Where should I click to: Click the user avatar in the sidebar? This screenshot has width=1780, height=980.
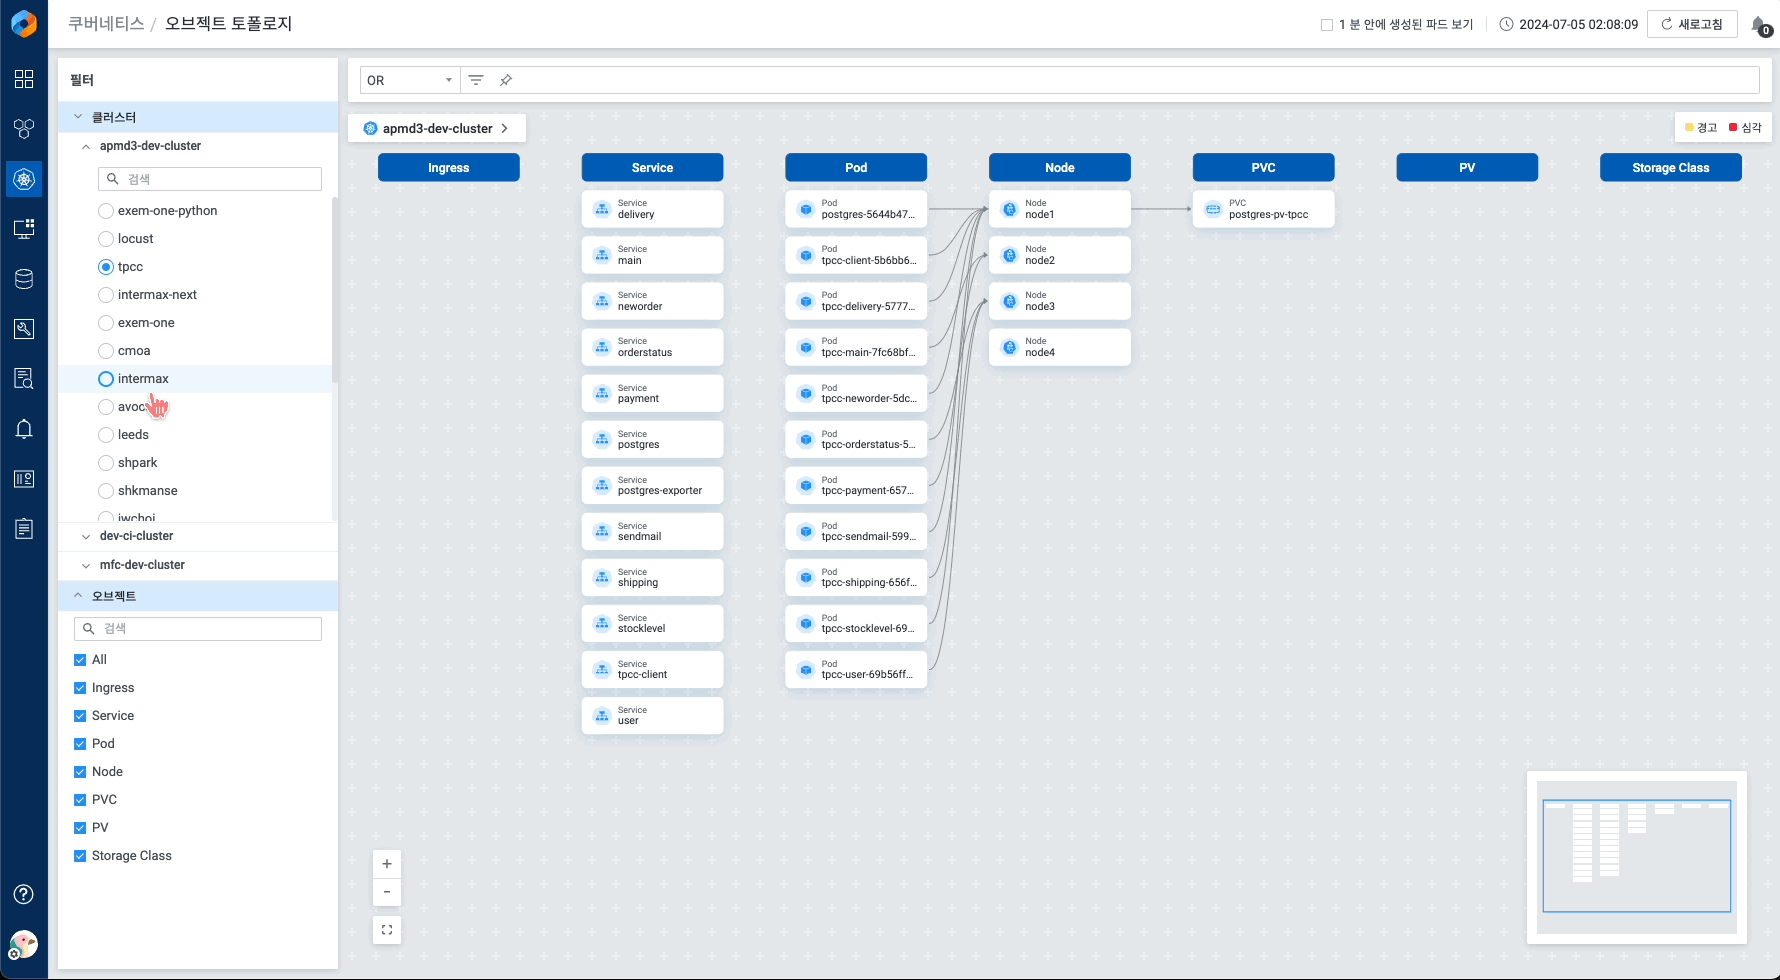(x=24, y=944)
